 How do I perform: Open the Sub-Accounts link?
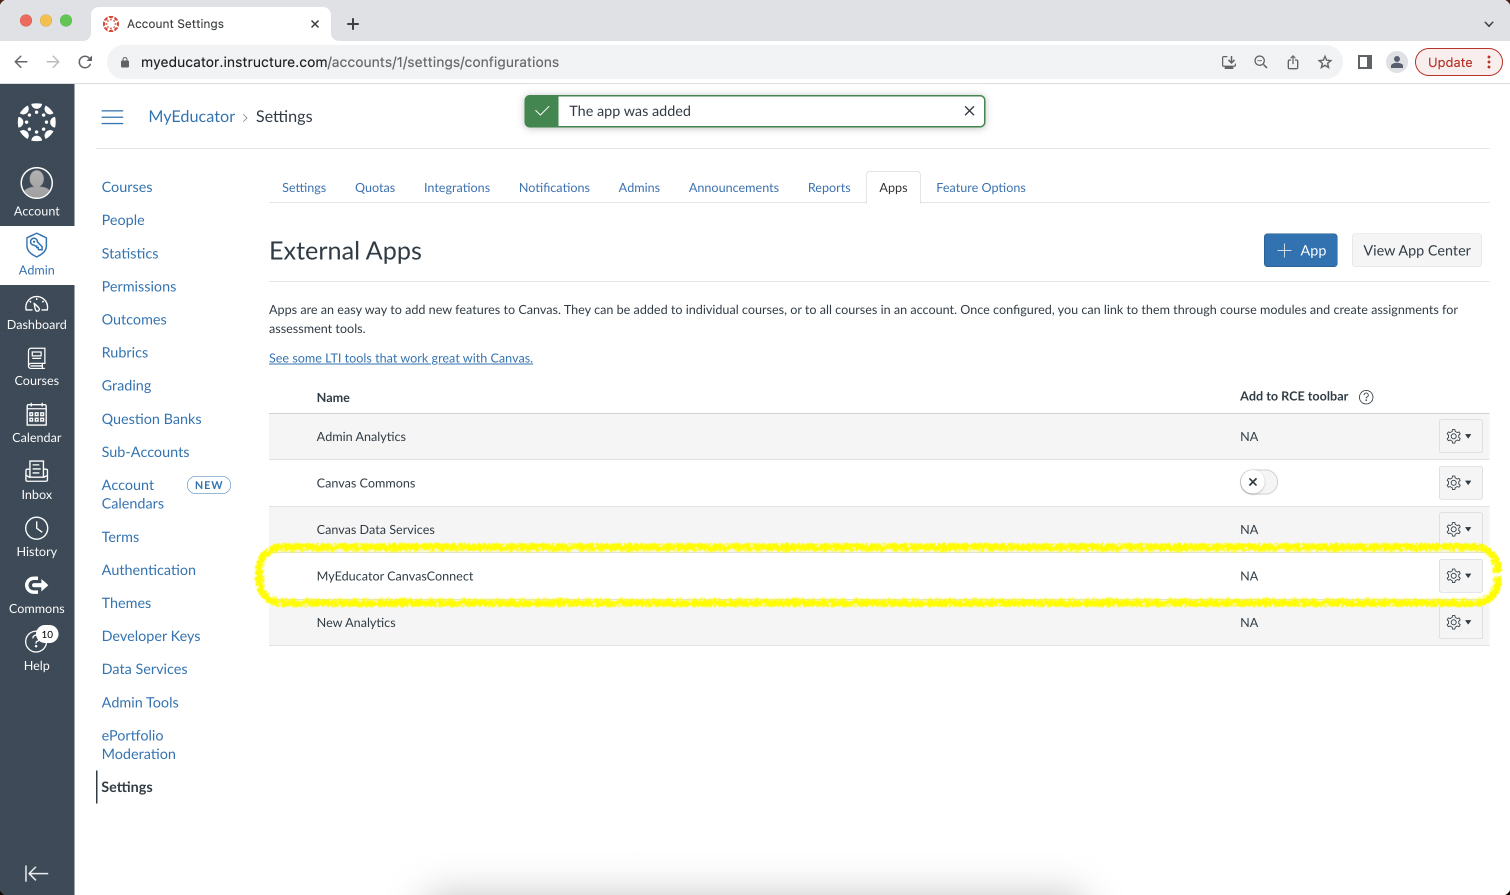pos(145,452)
